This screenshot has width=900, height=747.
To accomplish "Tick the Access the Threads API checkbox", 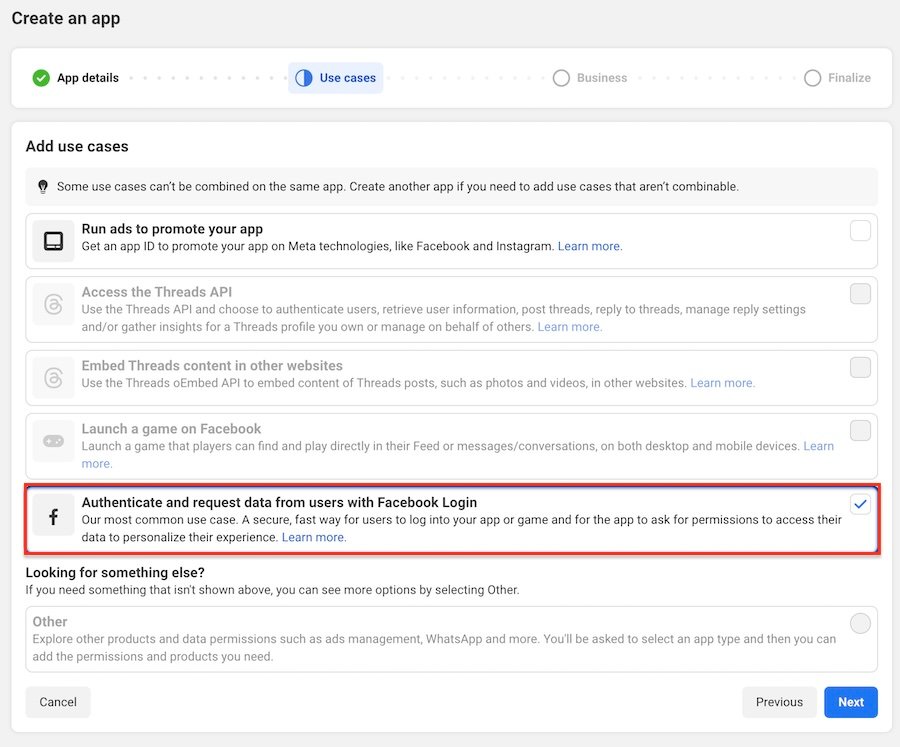I will click(x=860, y=294).
